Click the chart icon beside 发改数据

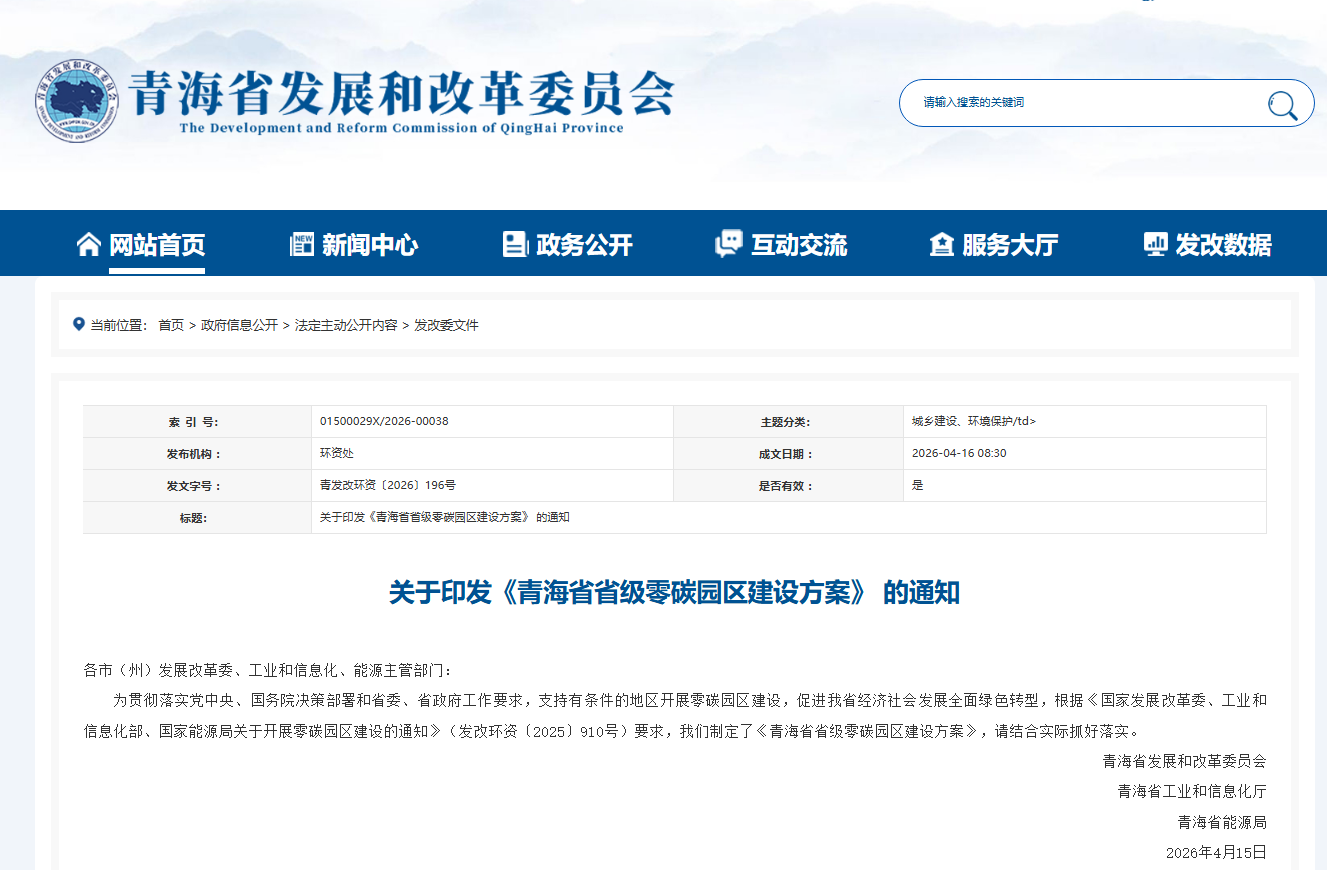1155,244
